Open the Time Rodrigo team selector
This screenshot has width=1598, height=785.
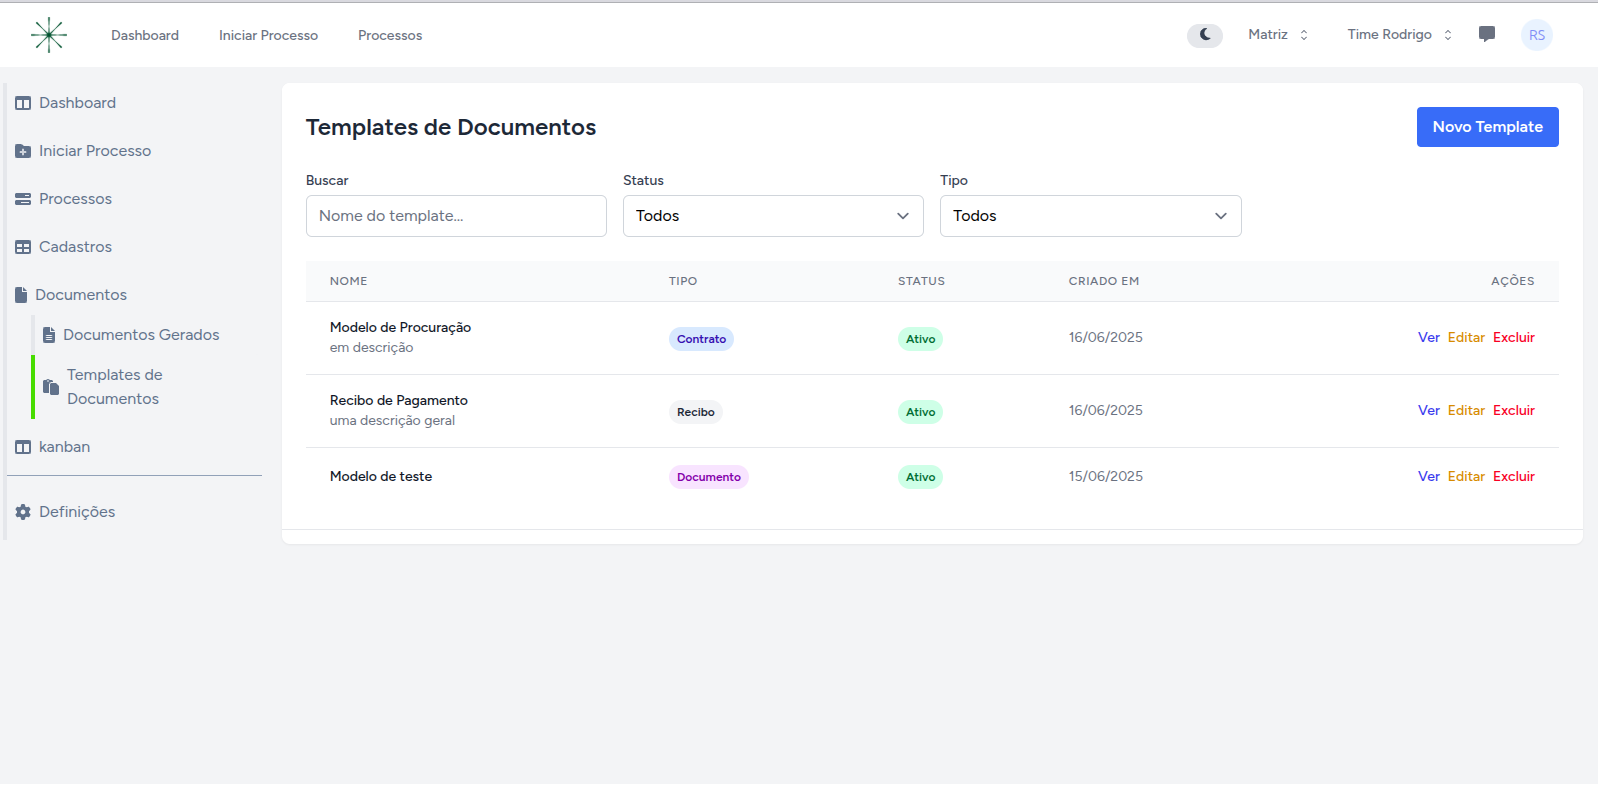[x=1399, y=34]
